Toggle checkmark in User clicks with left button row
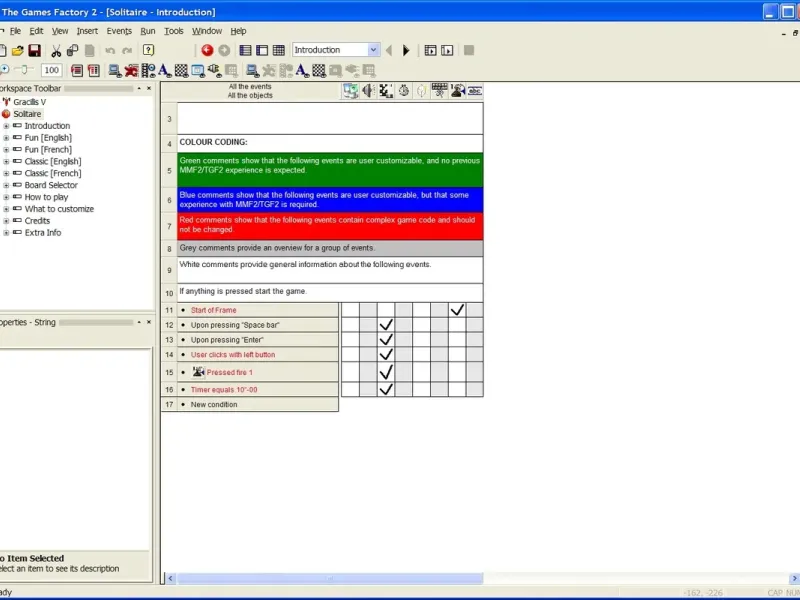The height and width of the screenshot is (600, 800). click(386, 354)
